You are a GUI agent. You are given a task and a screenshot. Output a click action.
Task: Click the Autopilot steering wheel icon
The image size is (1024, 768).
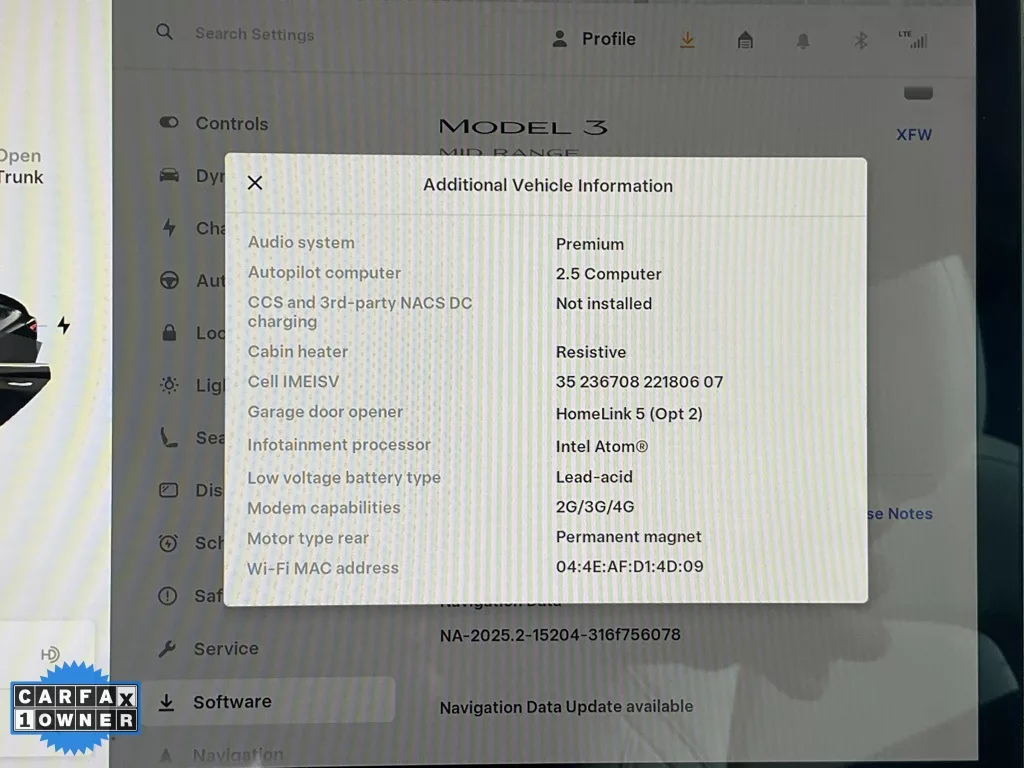pos(169,281)
